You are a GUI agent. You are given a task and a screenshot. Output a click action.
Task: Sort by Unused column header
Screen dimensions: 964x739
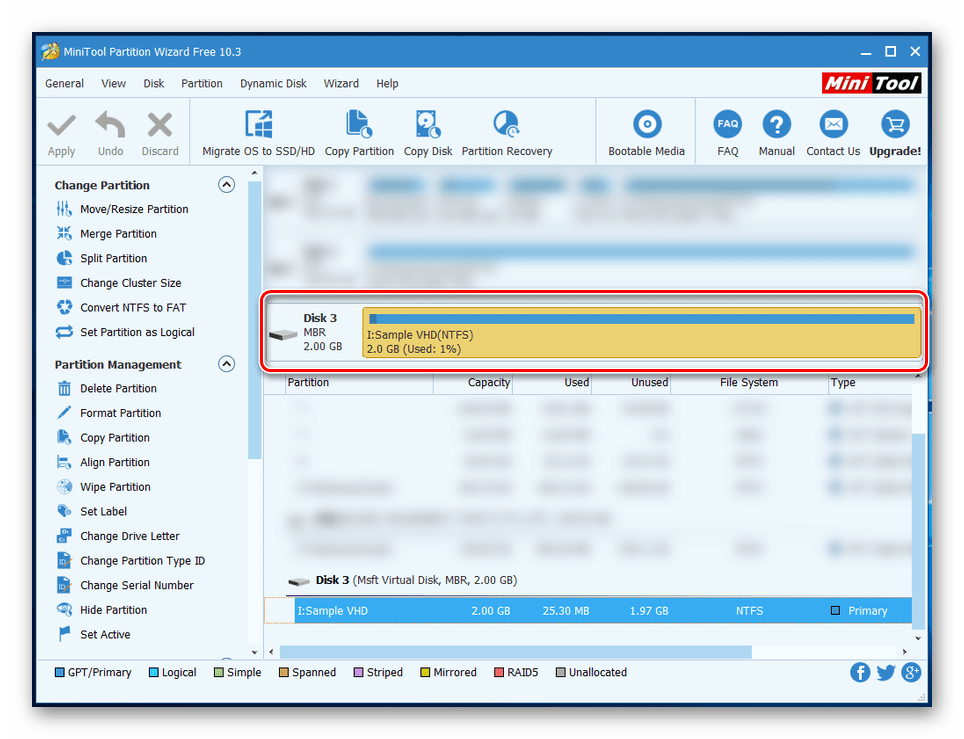coord(631,382)
